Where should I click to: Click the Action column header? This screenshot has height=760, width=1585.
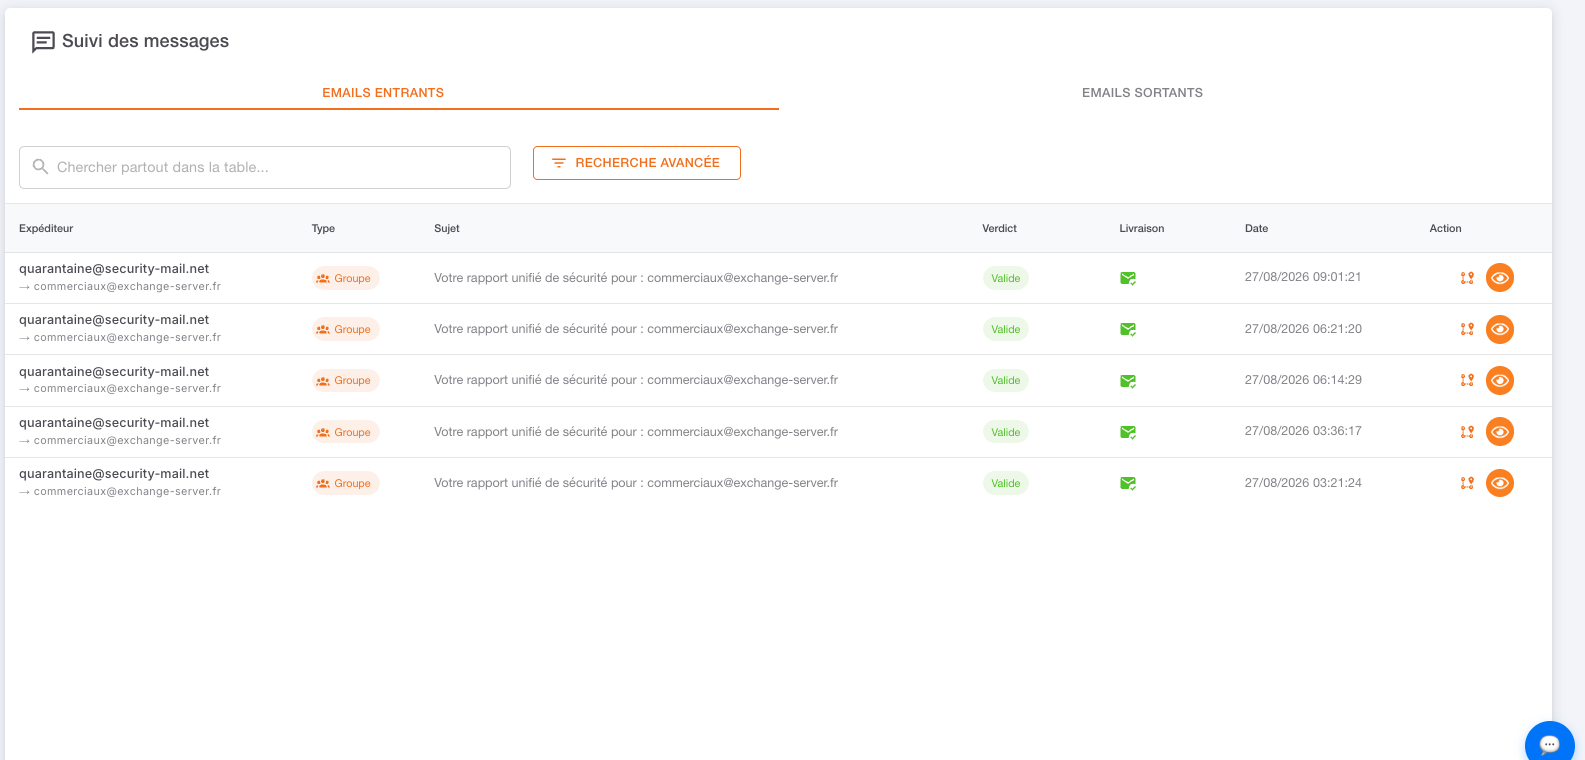pyautogui.click(x=1445, y=228)
